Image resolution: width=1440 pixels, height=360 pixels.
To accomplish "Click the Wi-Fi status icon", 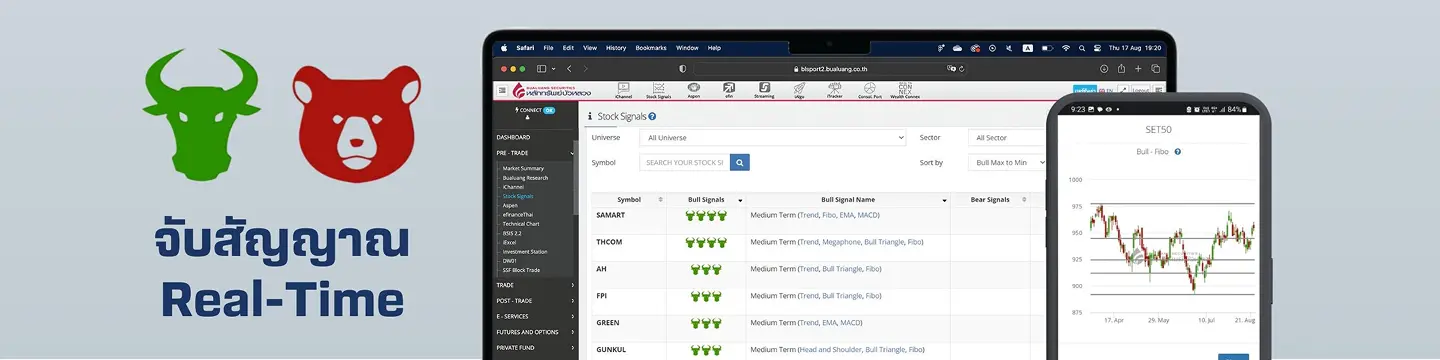I will click(x=1066, y=47).
